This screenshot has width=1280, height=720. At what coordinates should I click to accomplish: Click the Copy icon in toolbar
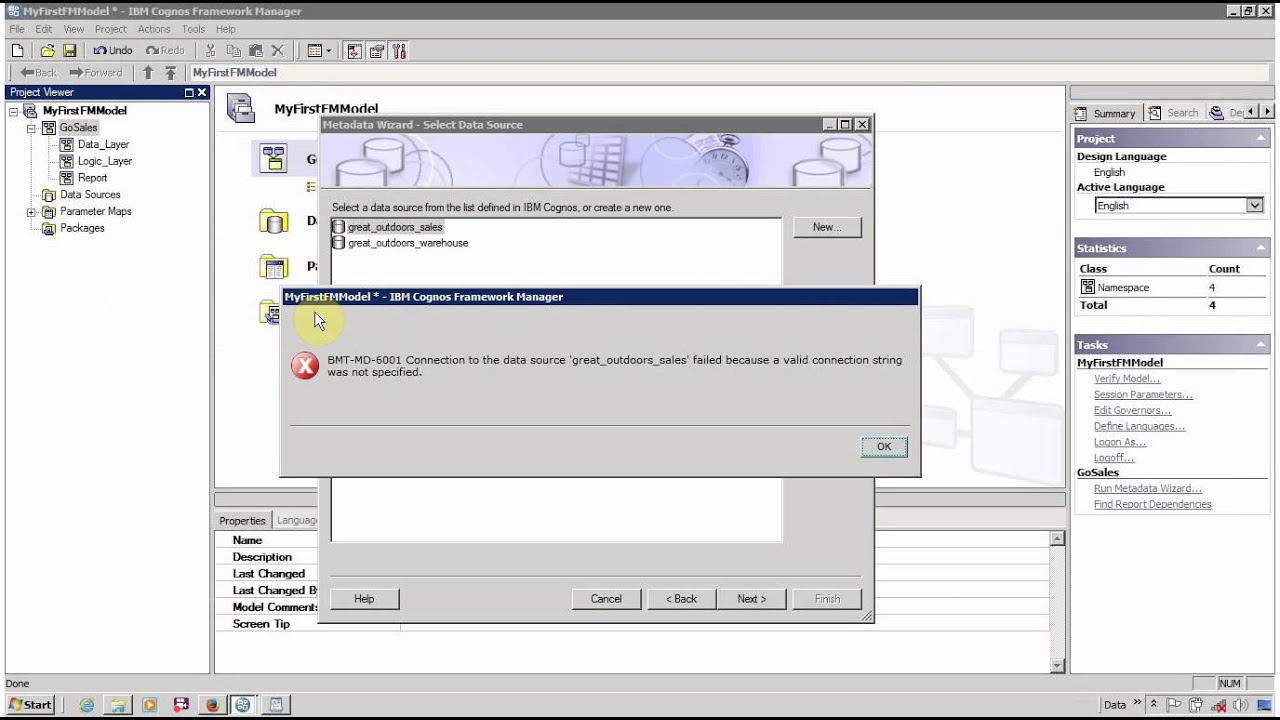[x=233, y=51]
